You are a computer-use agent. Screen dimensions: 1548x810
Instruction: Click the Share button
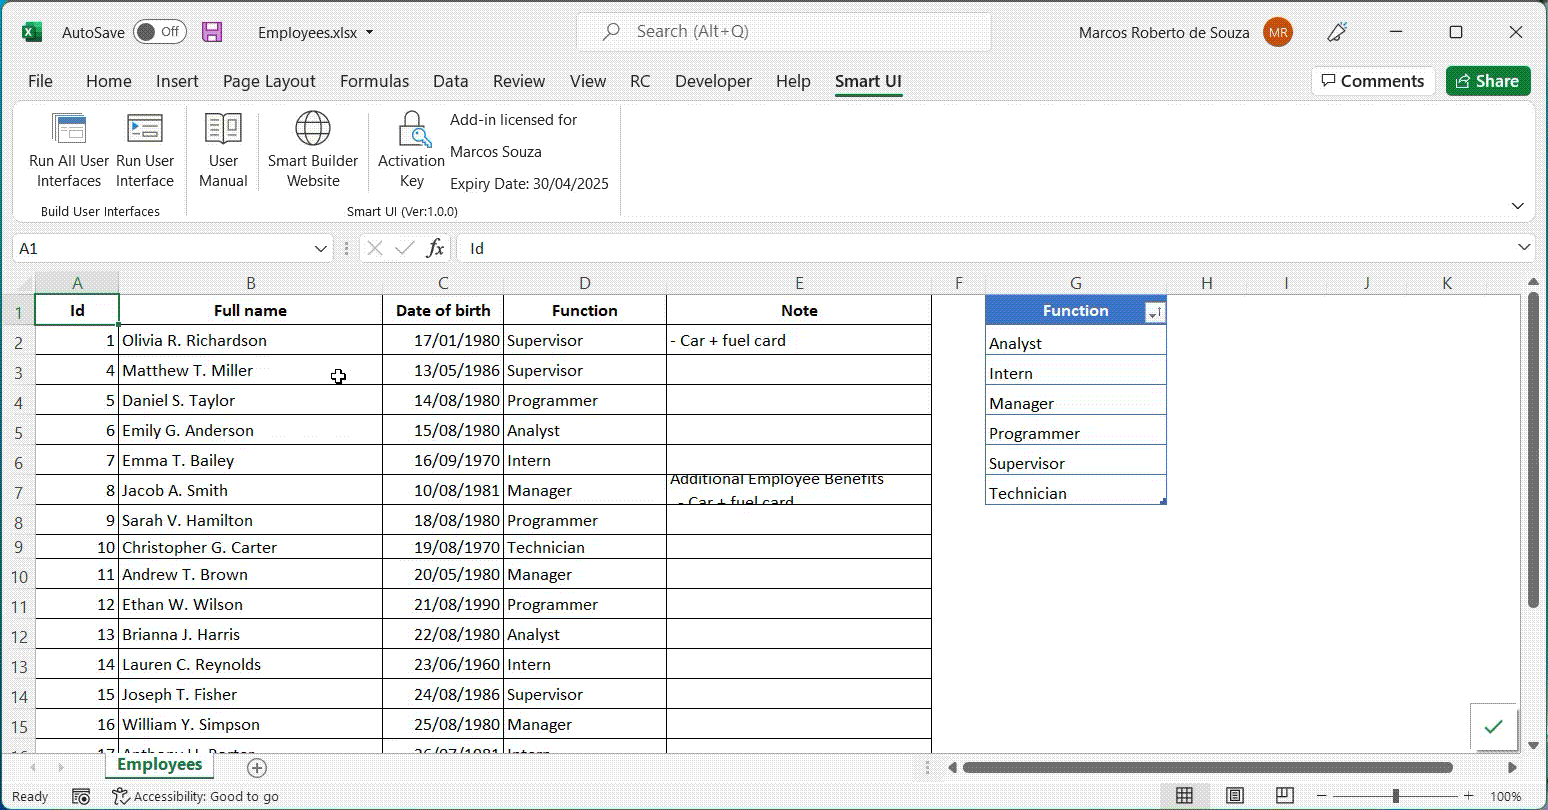click(x=1487, y=81)
